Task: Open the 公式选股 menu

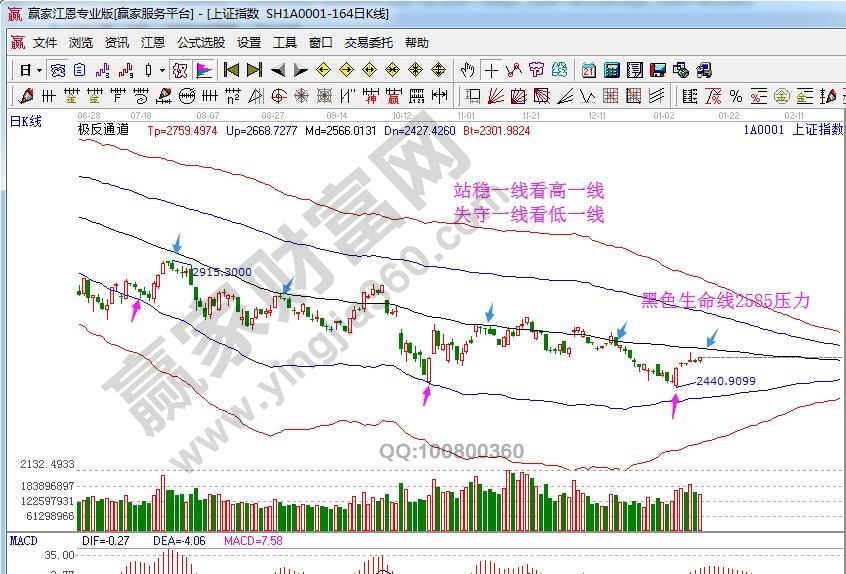Action: [x=200, y=43]
